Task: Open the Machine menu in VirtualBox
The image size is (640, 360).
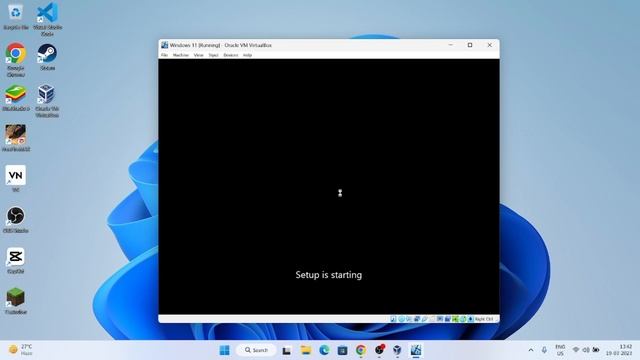Action: [180, 55]
